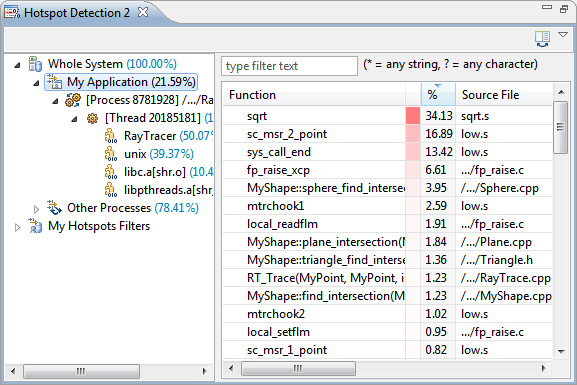Select Whole System (100.00%) entry

112,64
